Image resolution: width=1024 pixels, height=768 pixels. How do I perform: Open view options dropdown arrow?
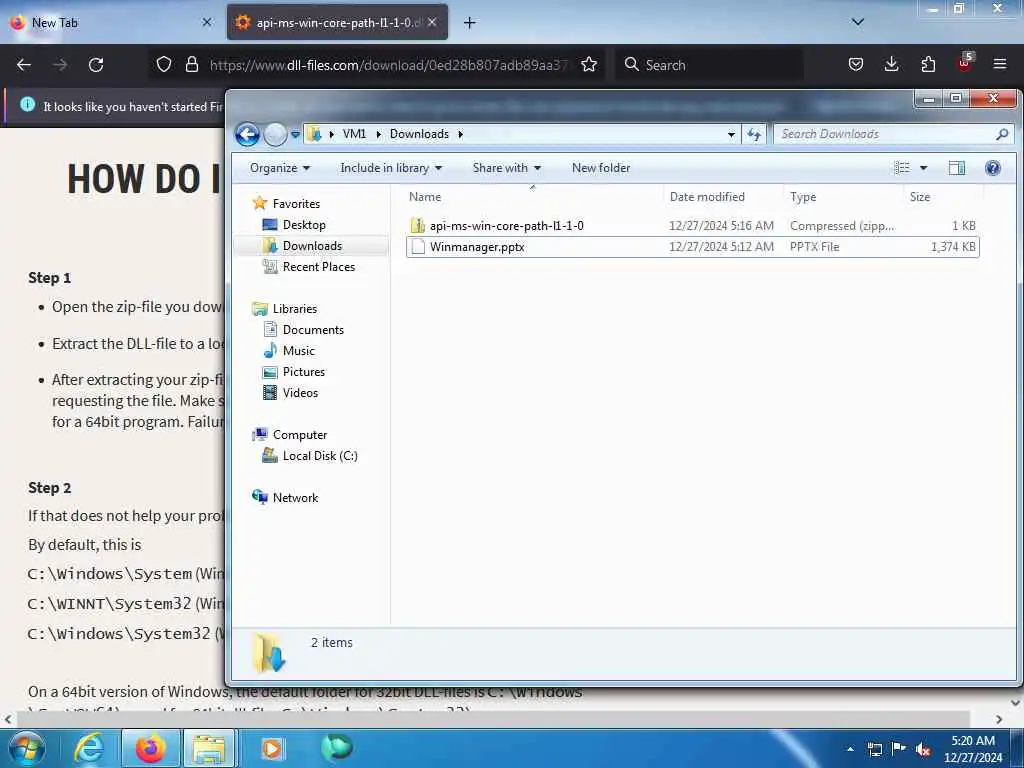(x=923, y=168)
